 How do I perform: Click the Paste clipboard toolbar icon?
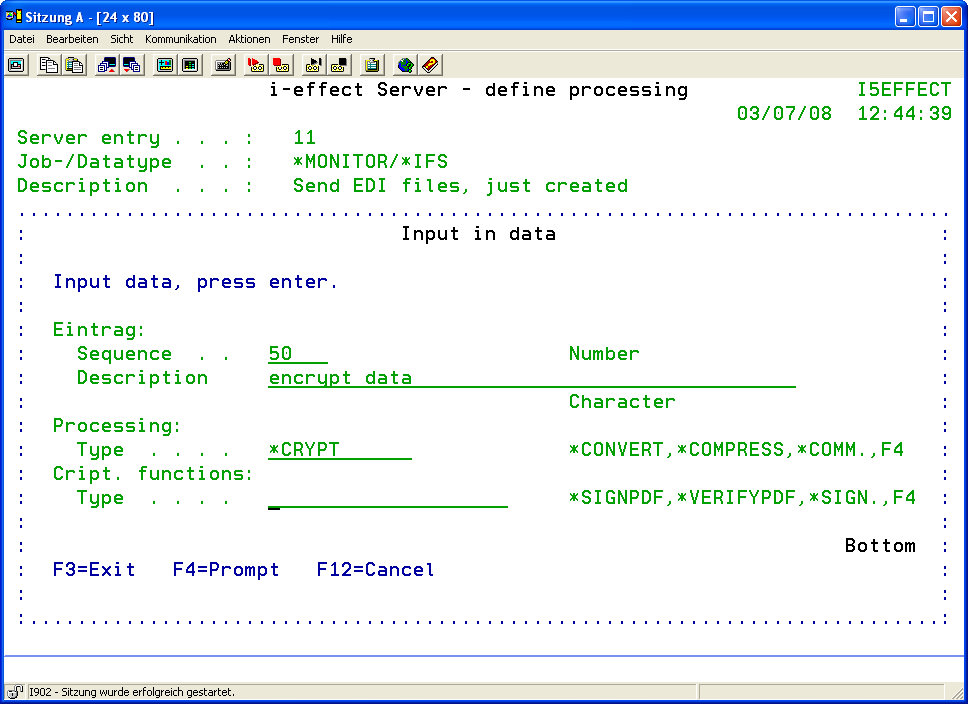pos(74,65)
